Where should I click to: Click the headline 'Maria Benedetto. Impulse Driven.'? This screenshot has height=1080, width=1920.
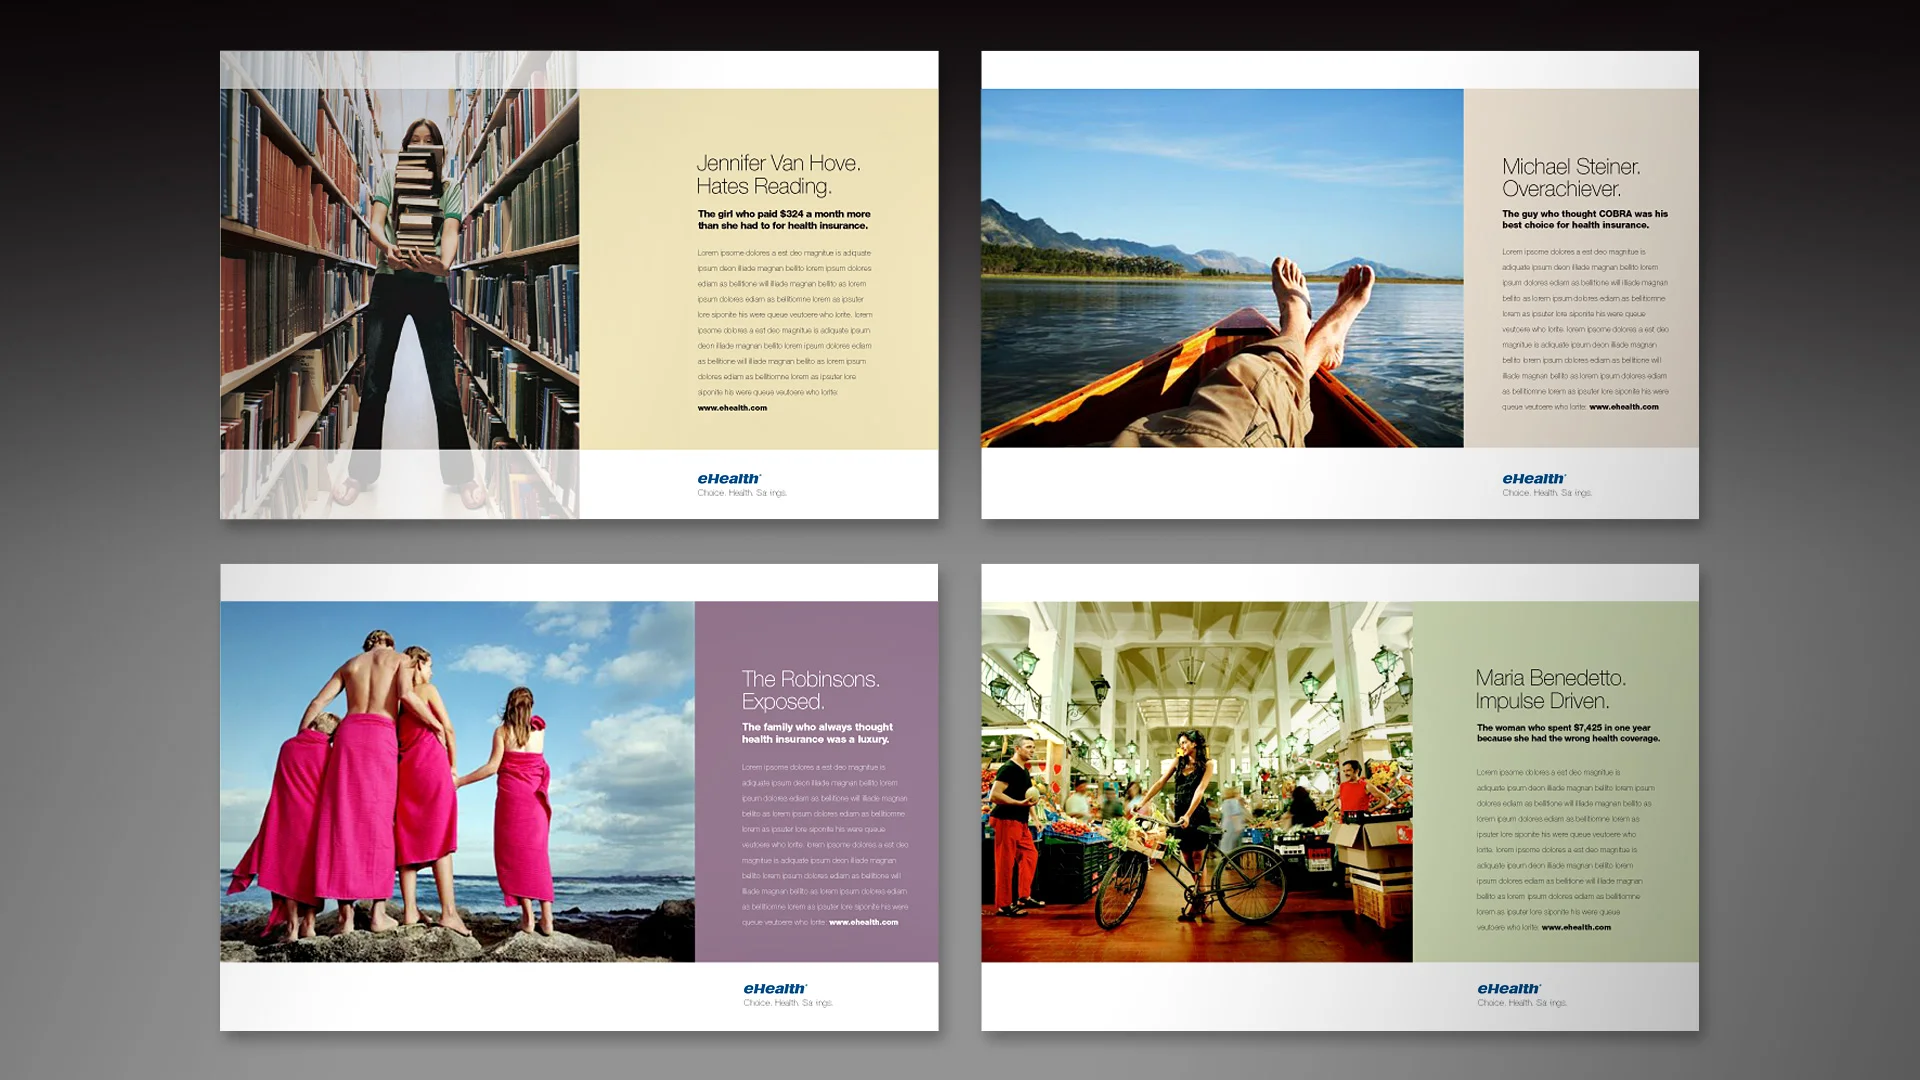[x=1551, y=689]
